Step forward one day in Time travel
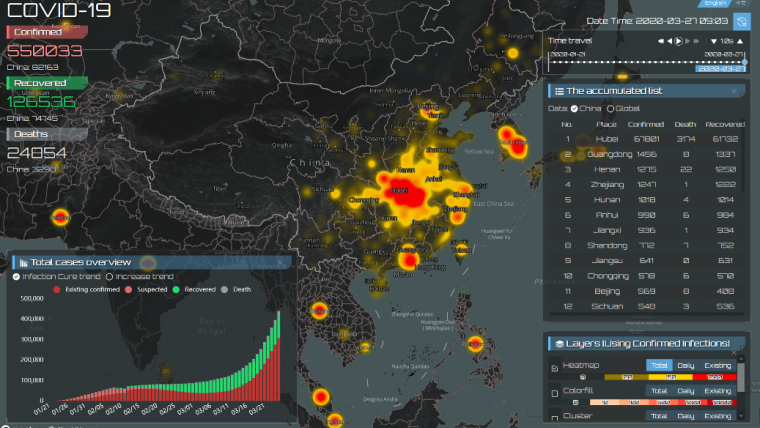Image resolution: width=760 pixels, height=428 pixels. (688, 41)
